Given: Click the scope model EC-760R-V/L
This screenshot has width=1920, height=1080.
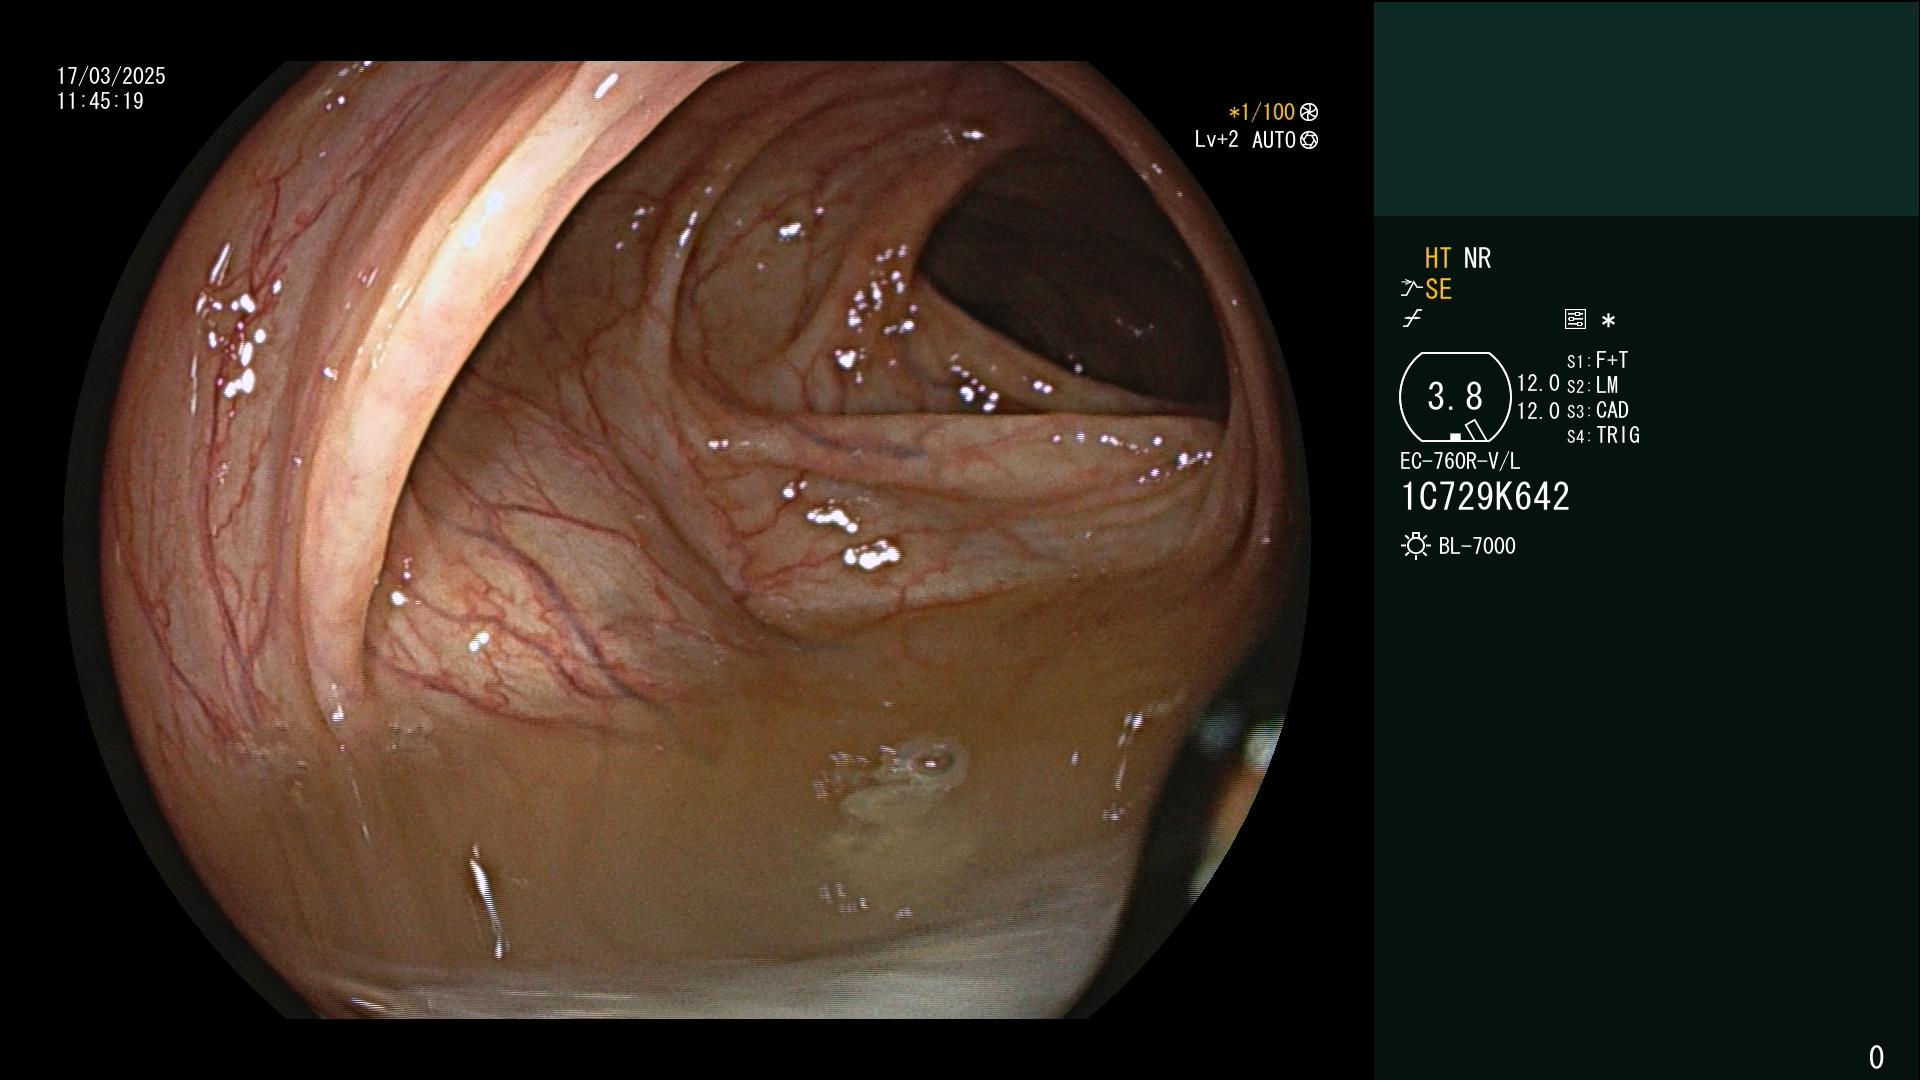Looking at the screenshot, I should 1460,462.
